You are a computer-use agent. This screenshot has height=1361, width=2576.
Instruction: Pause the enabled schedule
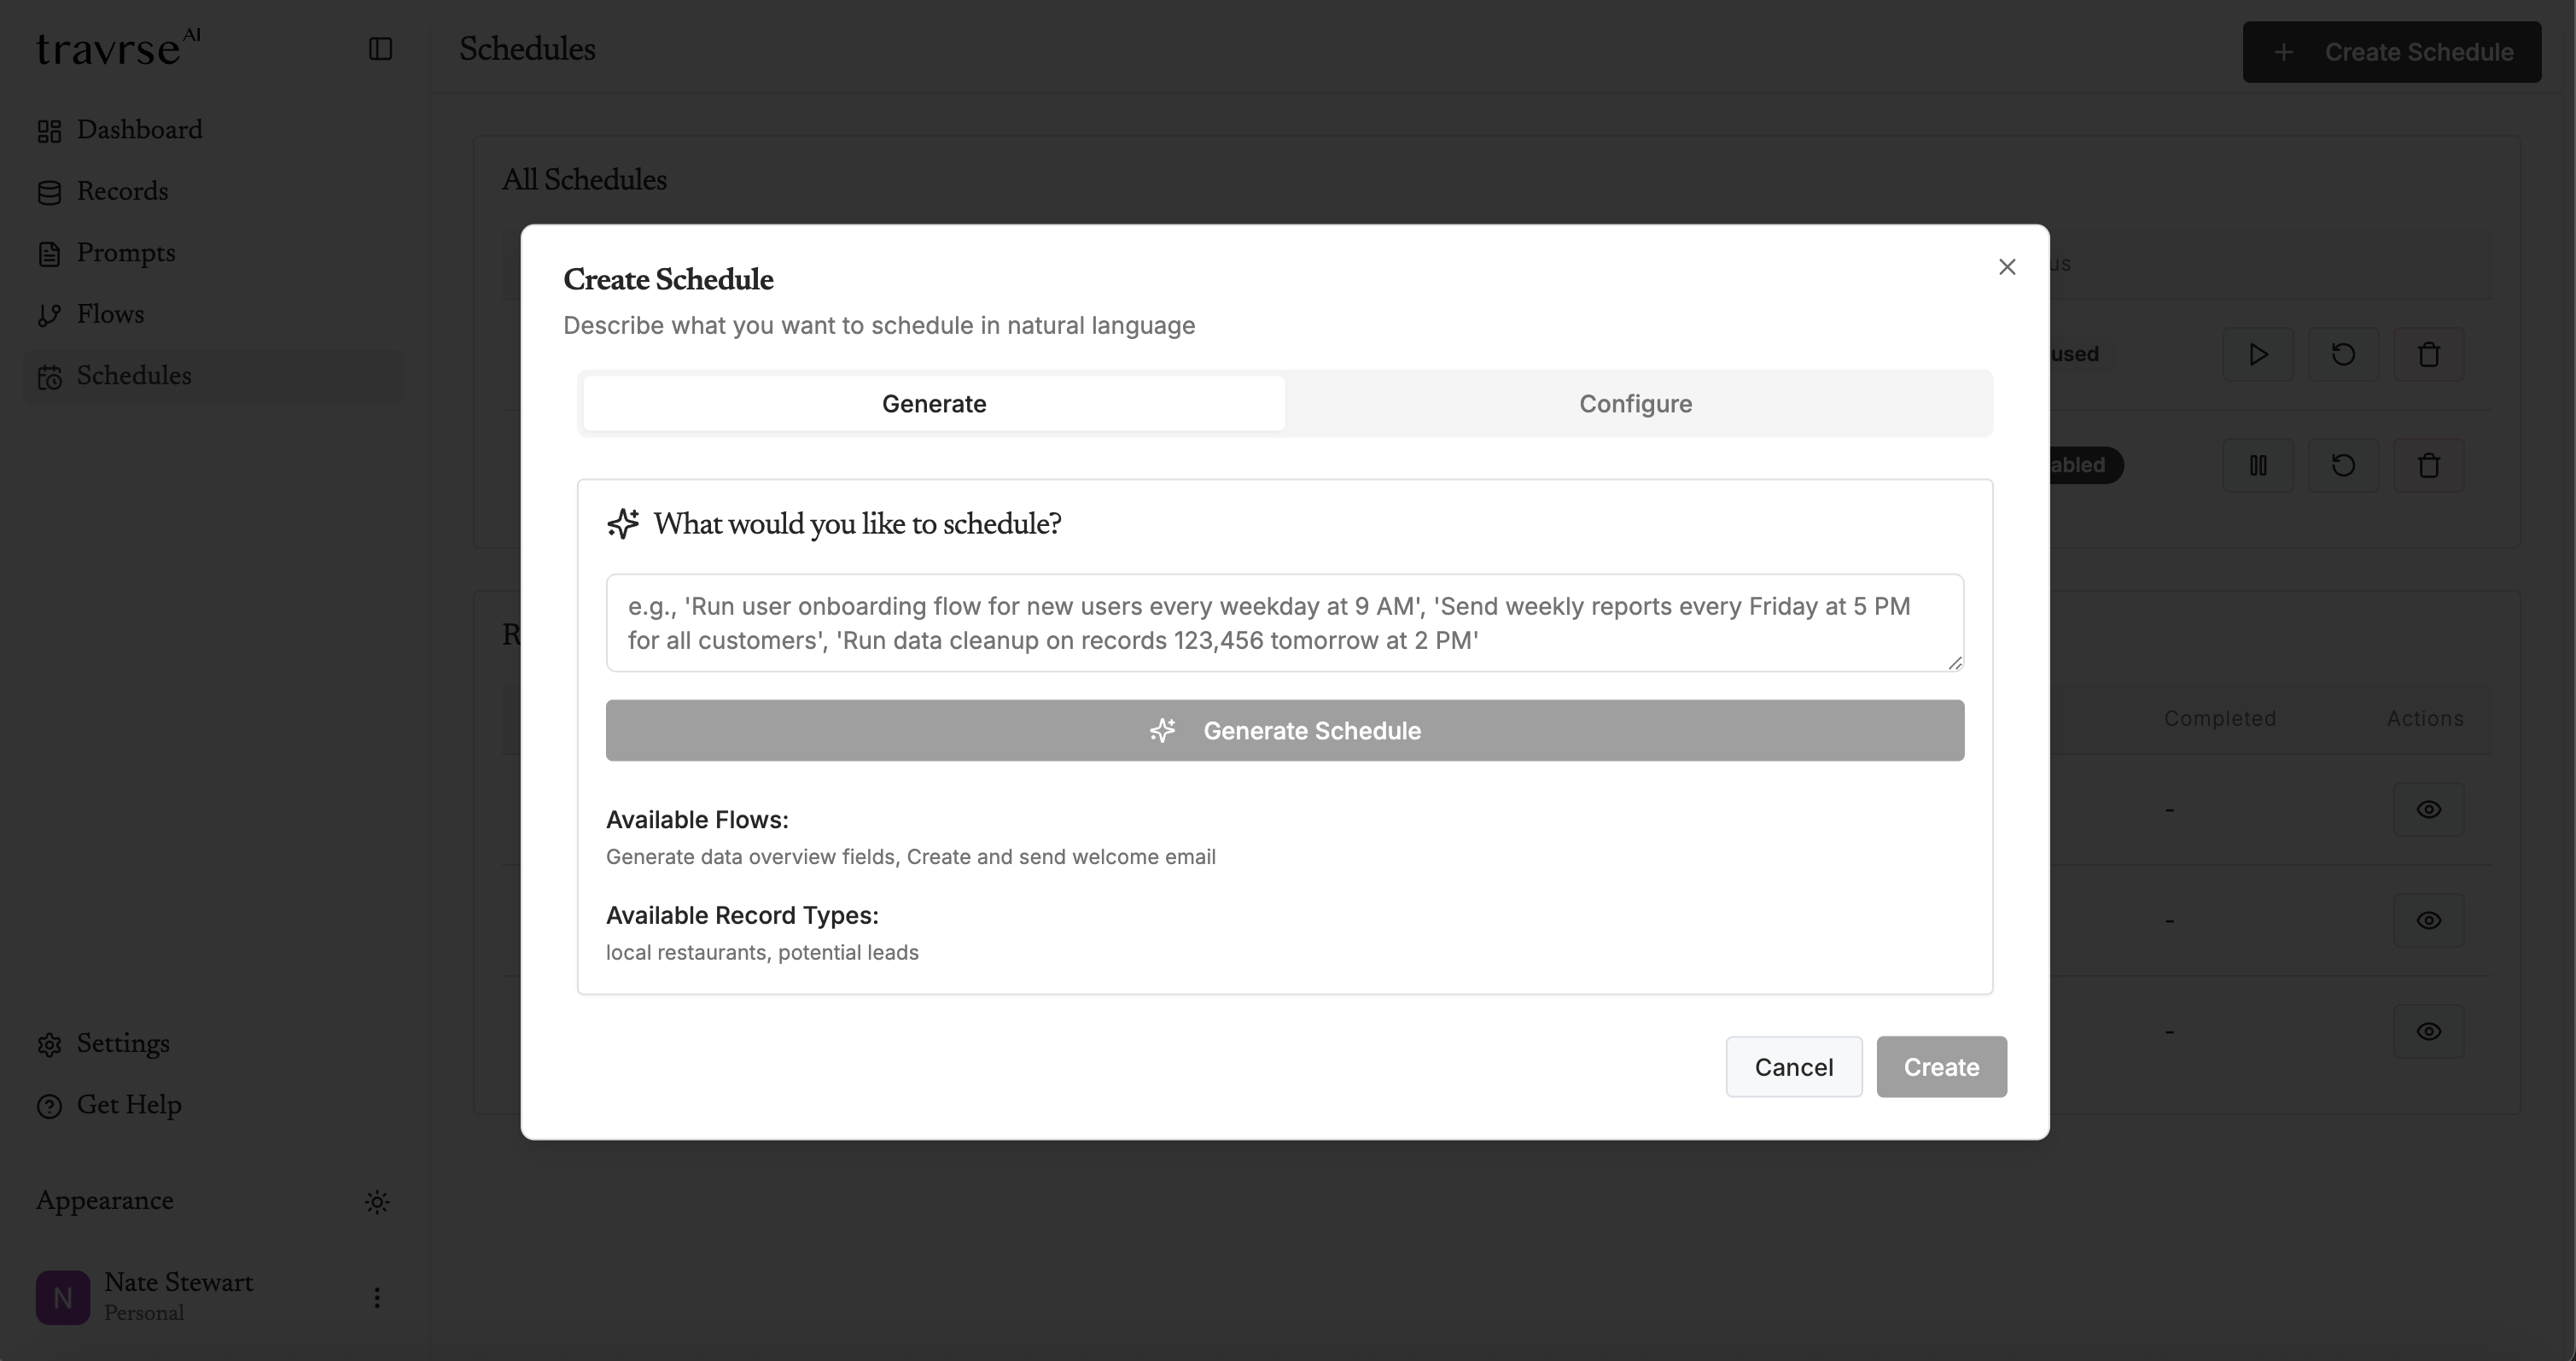2258,465
